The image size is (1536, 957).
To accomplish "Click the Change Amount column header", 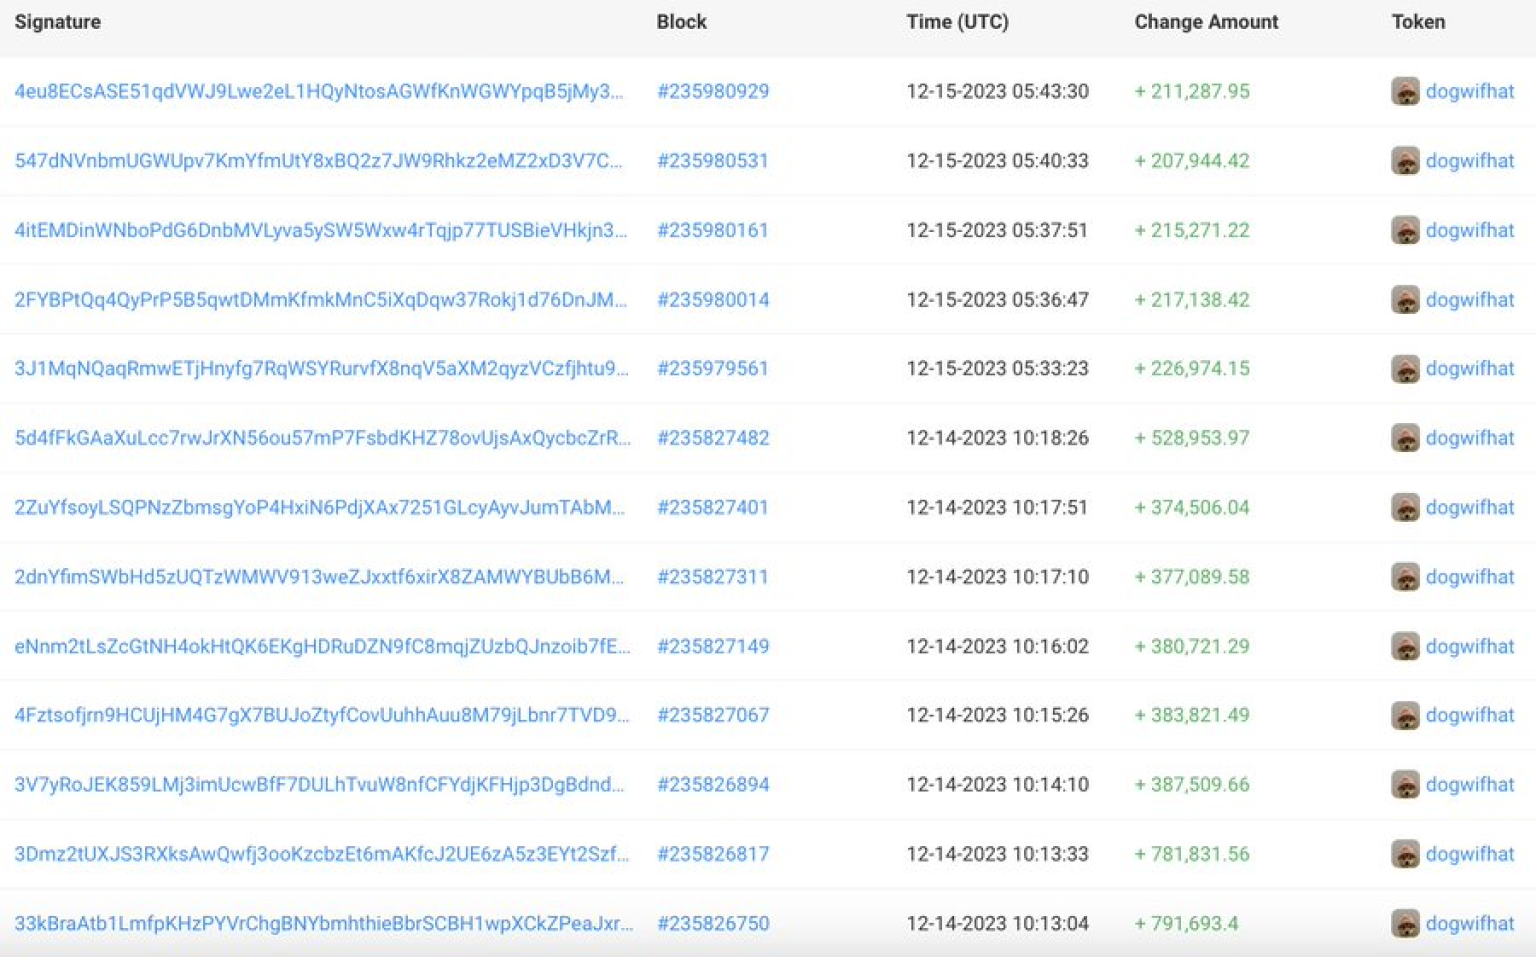I will pyautogui.click(x=1205, y=21).
